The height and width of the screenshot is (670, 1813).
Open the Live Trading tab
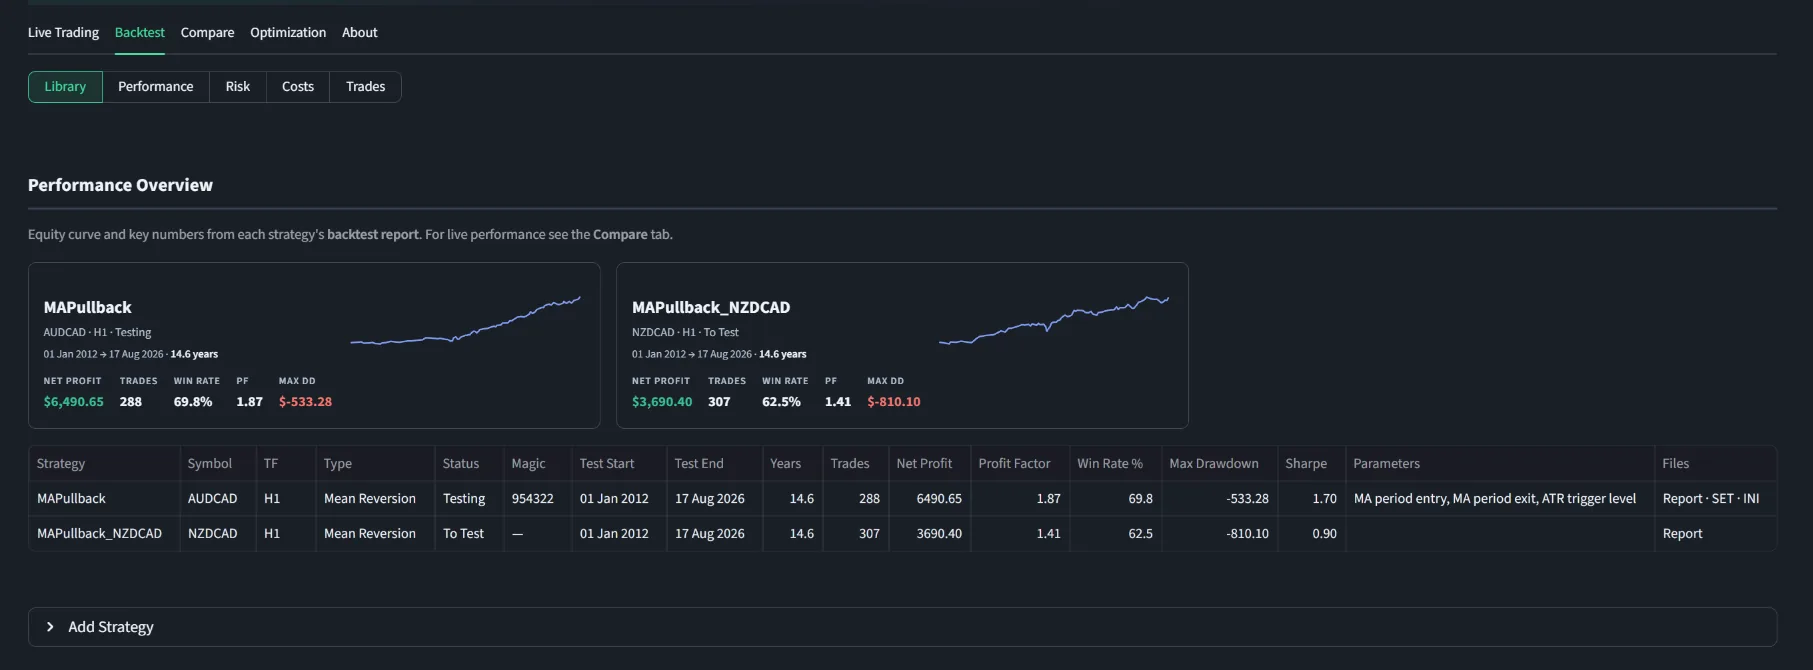(x=63, y=32)
